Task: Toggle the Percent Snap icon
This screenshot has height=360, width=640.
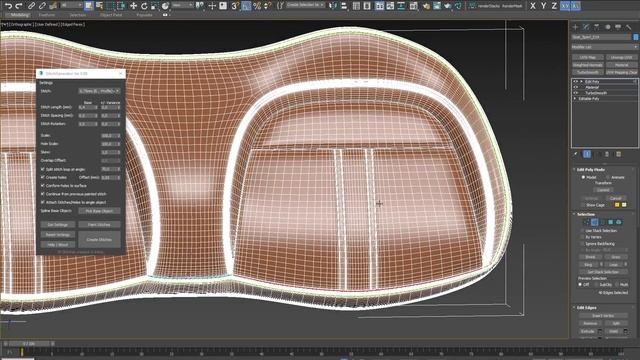Action: (x=257, y=6)
